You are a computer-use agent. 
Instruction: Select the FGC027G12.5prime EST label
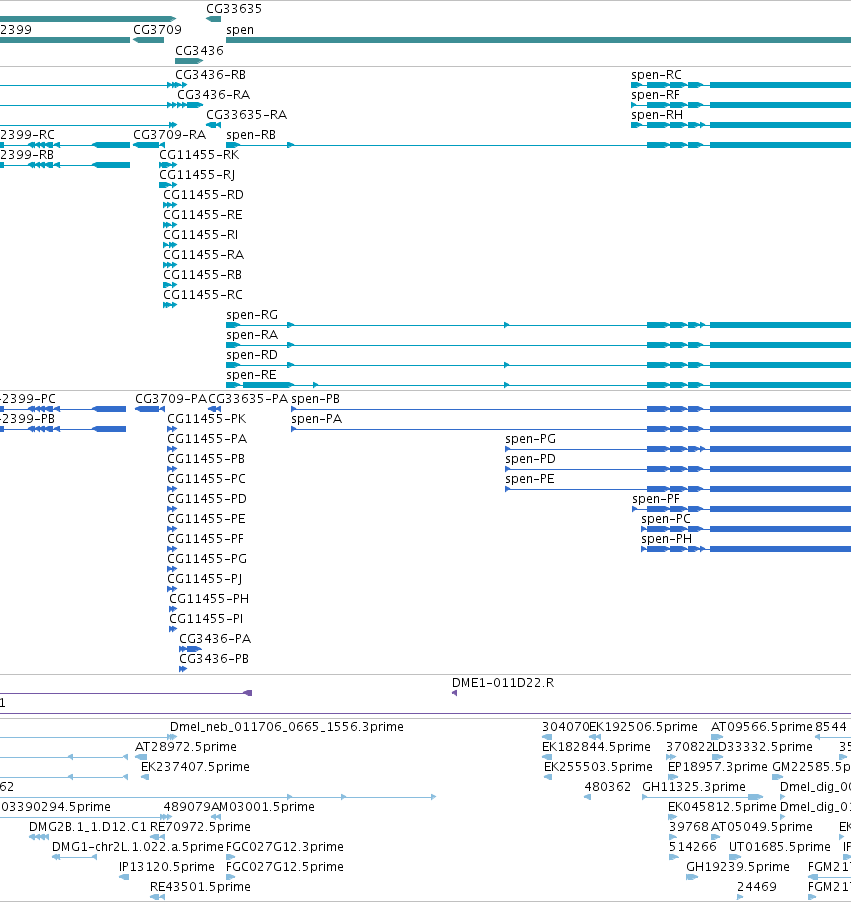tap(285, 867)
